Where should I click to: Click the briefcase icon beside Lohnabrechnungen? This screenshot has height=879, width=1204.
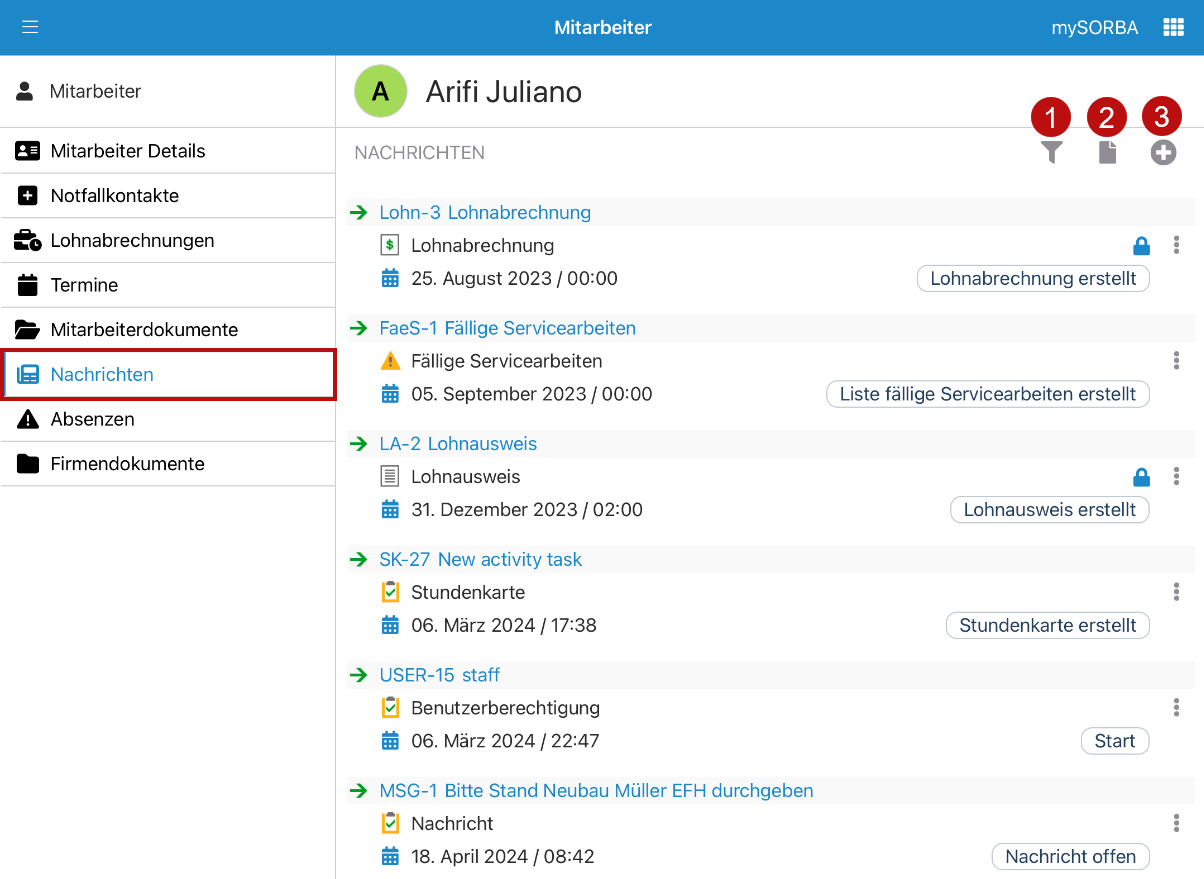pyautogui.click(x=28, y=240)
